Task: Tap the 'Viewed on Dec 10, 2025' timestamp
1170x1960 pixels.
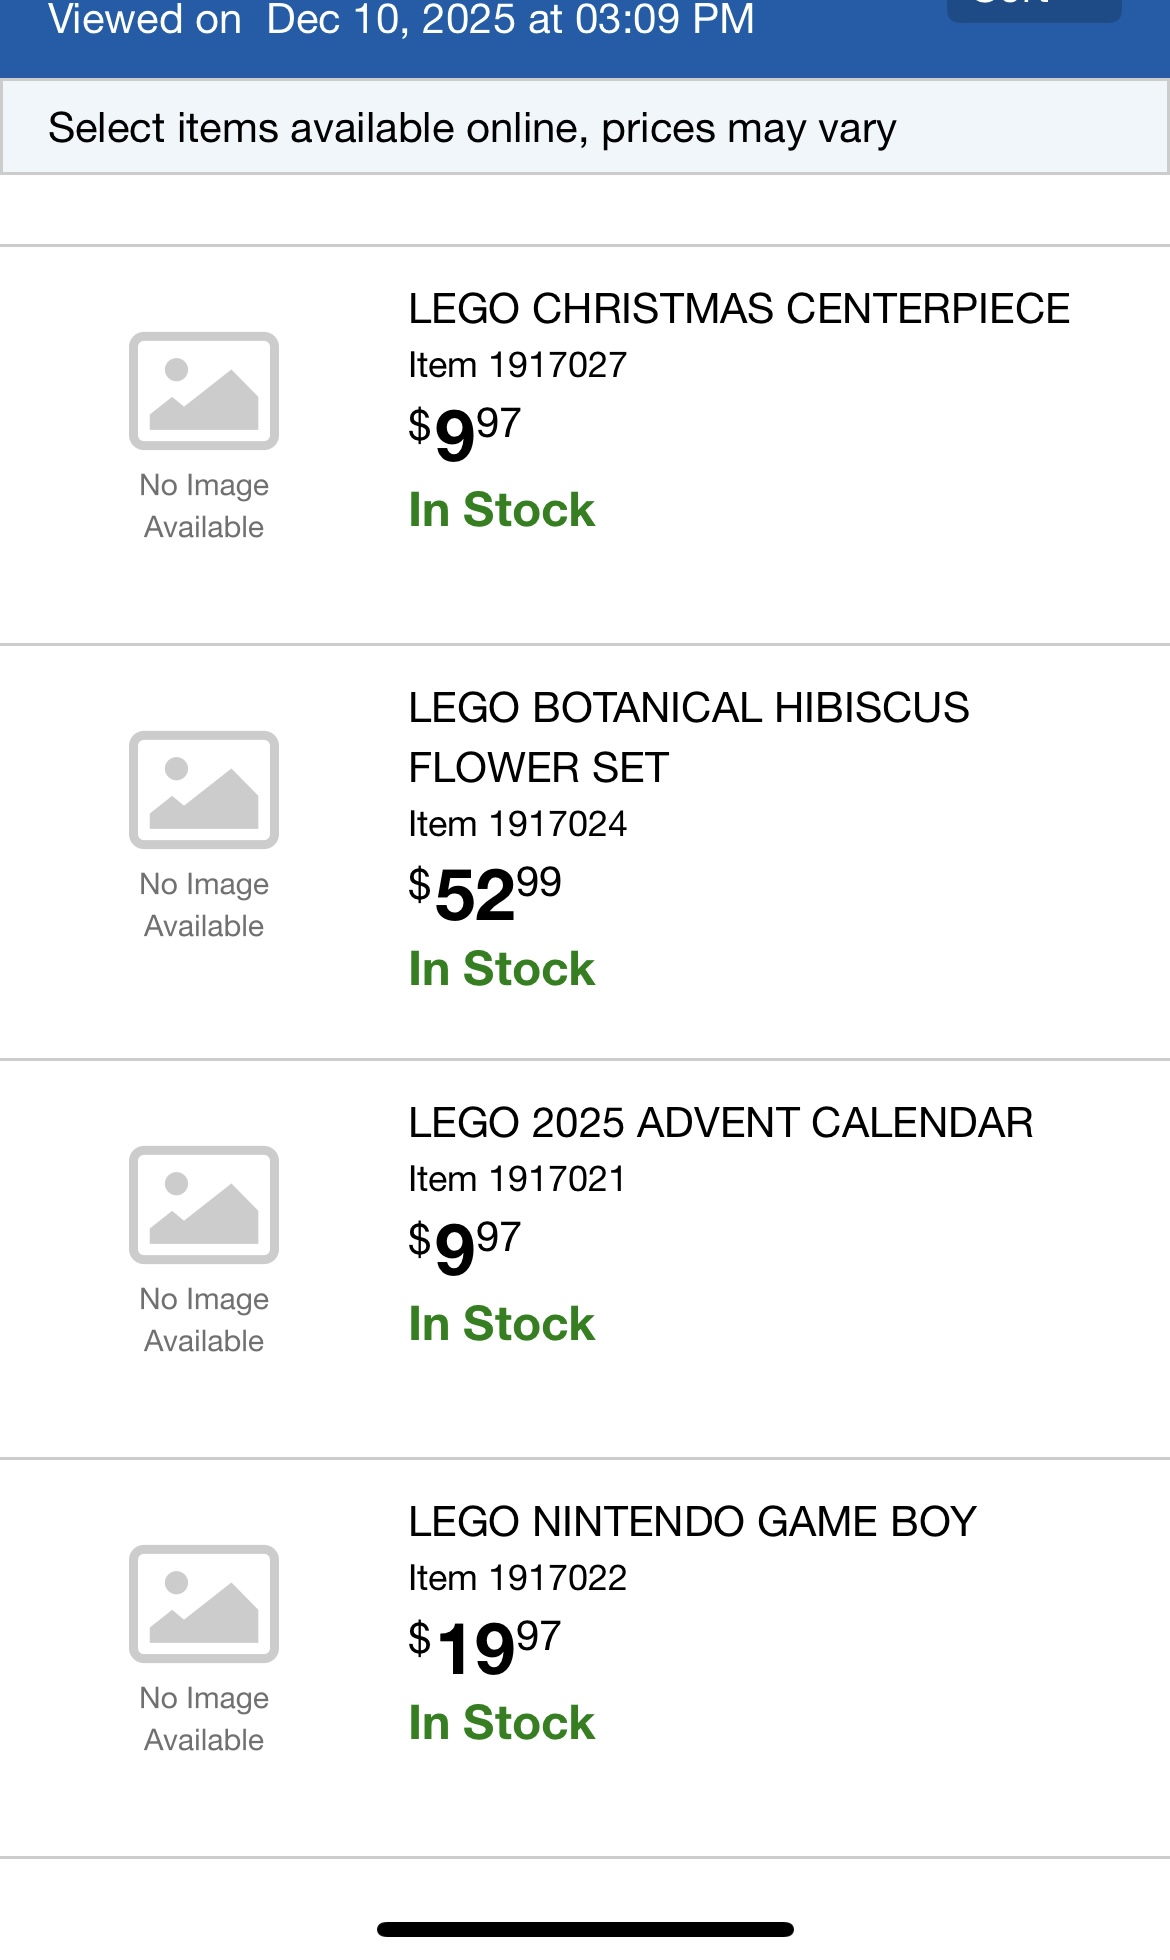Action: 401,20
